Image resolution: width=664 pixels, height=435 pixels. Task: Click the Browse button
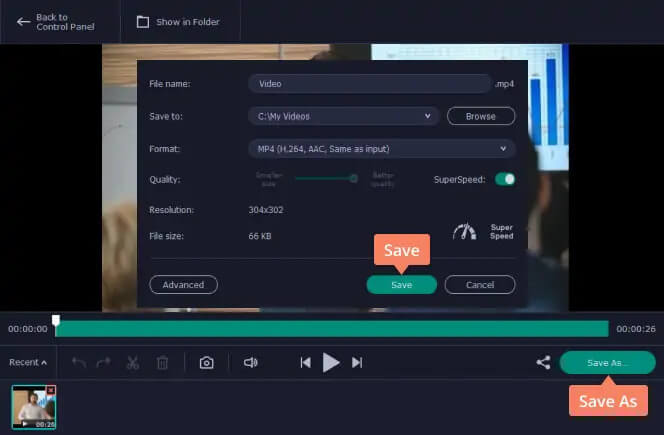481,116
